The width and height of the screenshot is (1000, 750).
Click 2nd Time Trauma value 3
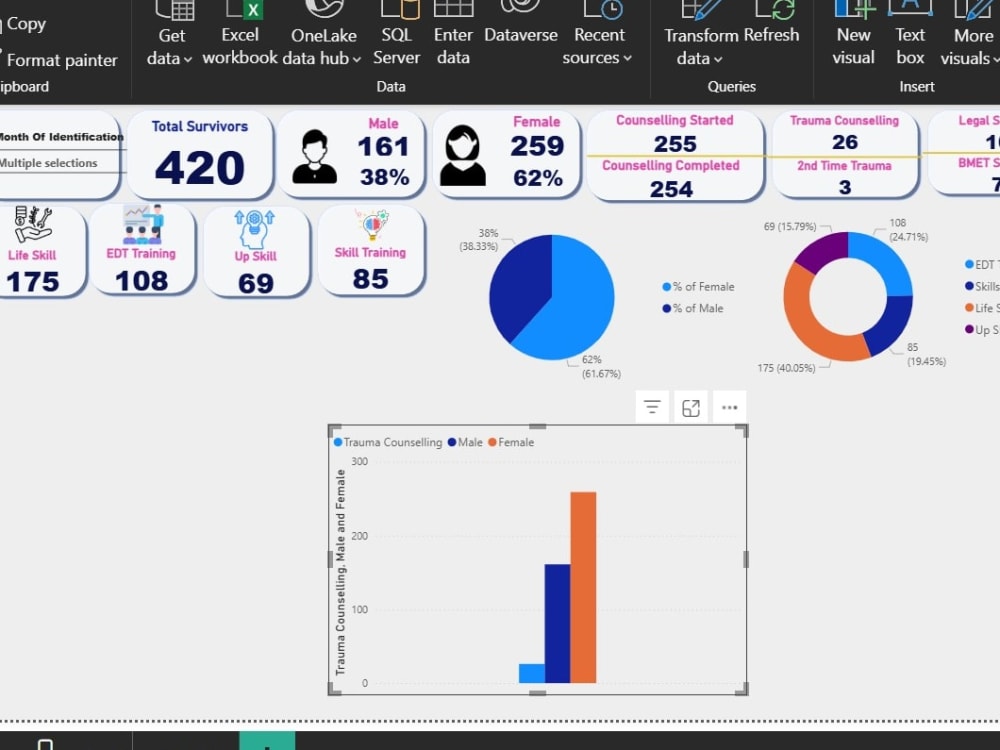(x=844, y=187)
